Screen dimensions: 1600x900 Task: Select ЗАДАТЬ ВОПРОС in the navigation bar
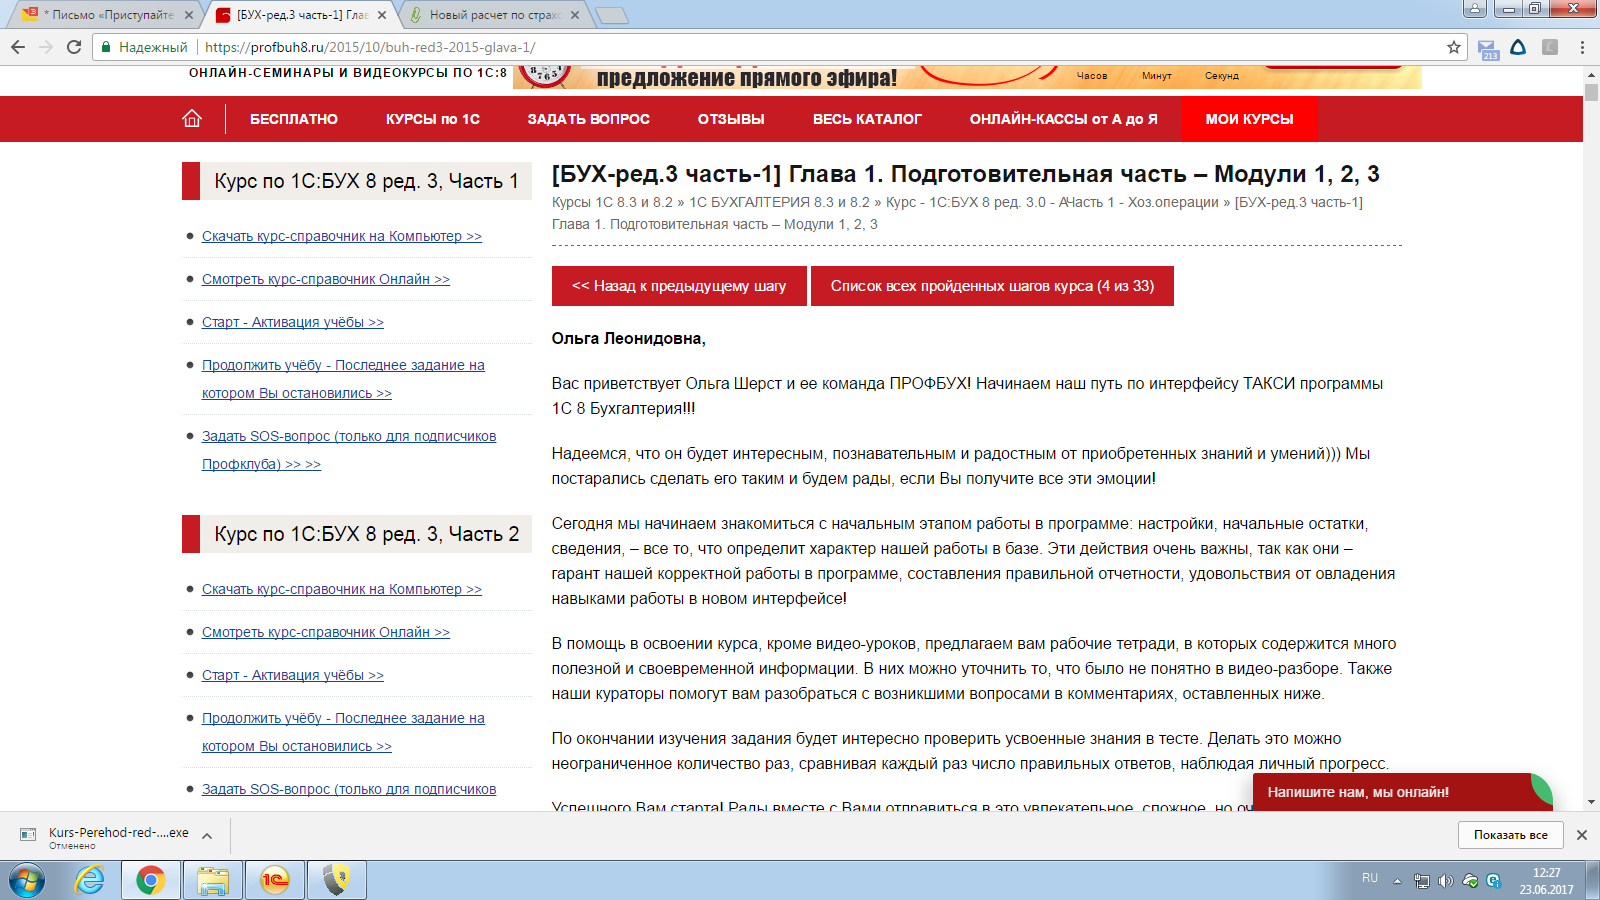tap(588, 119)
